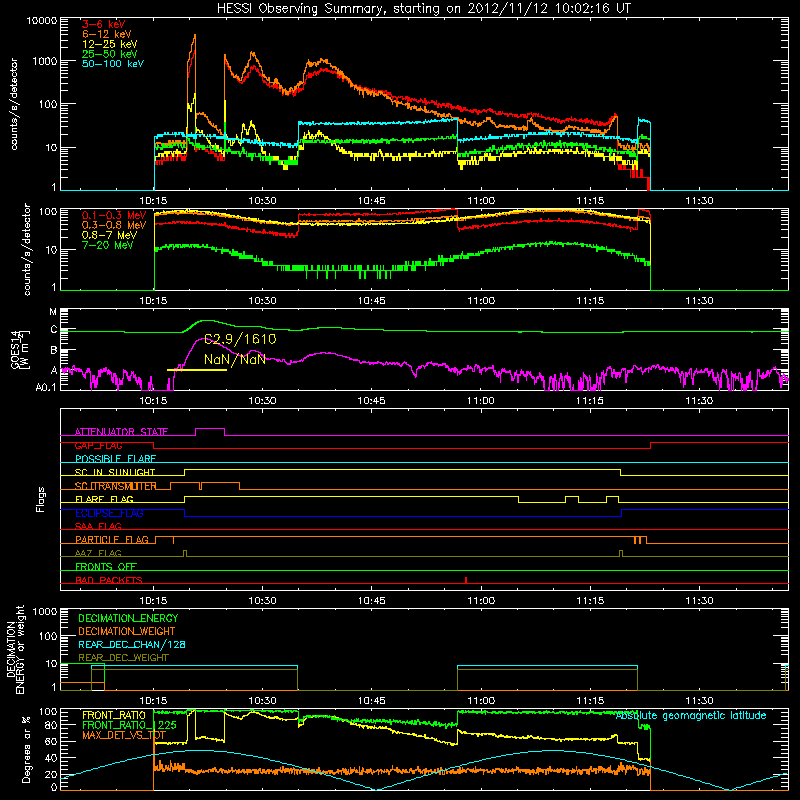This screenshot has height=800, width=800.
Task: Click the raised ATTENUATOR_STATE step segment
Action: click(210, 429)
